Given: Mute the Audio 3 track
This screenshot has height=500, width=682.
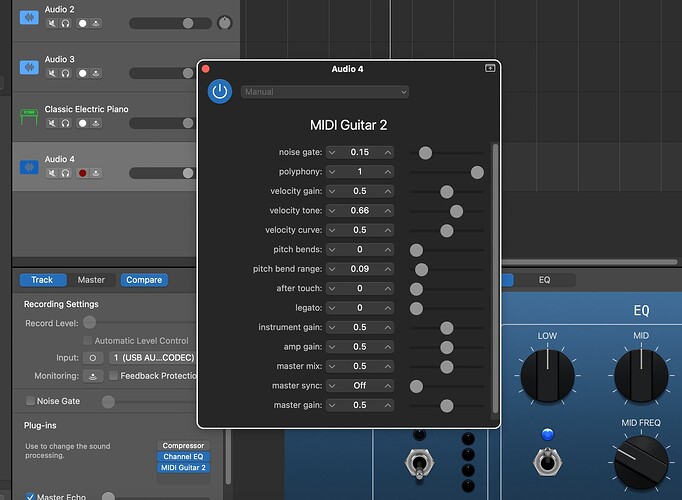Looking at the screenshot, I should point(52,73).
